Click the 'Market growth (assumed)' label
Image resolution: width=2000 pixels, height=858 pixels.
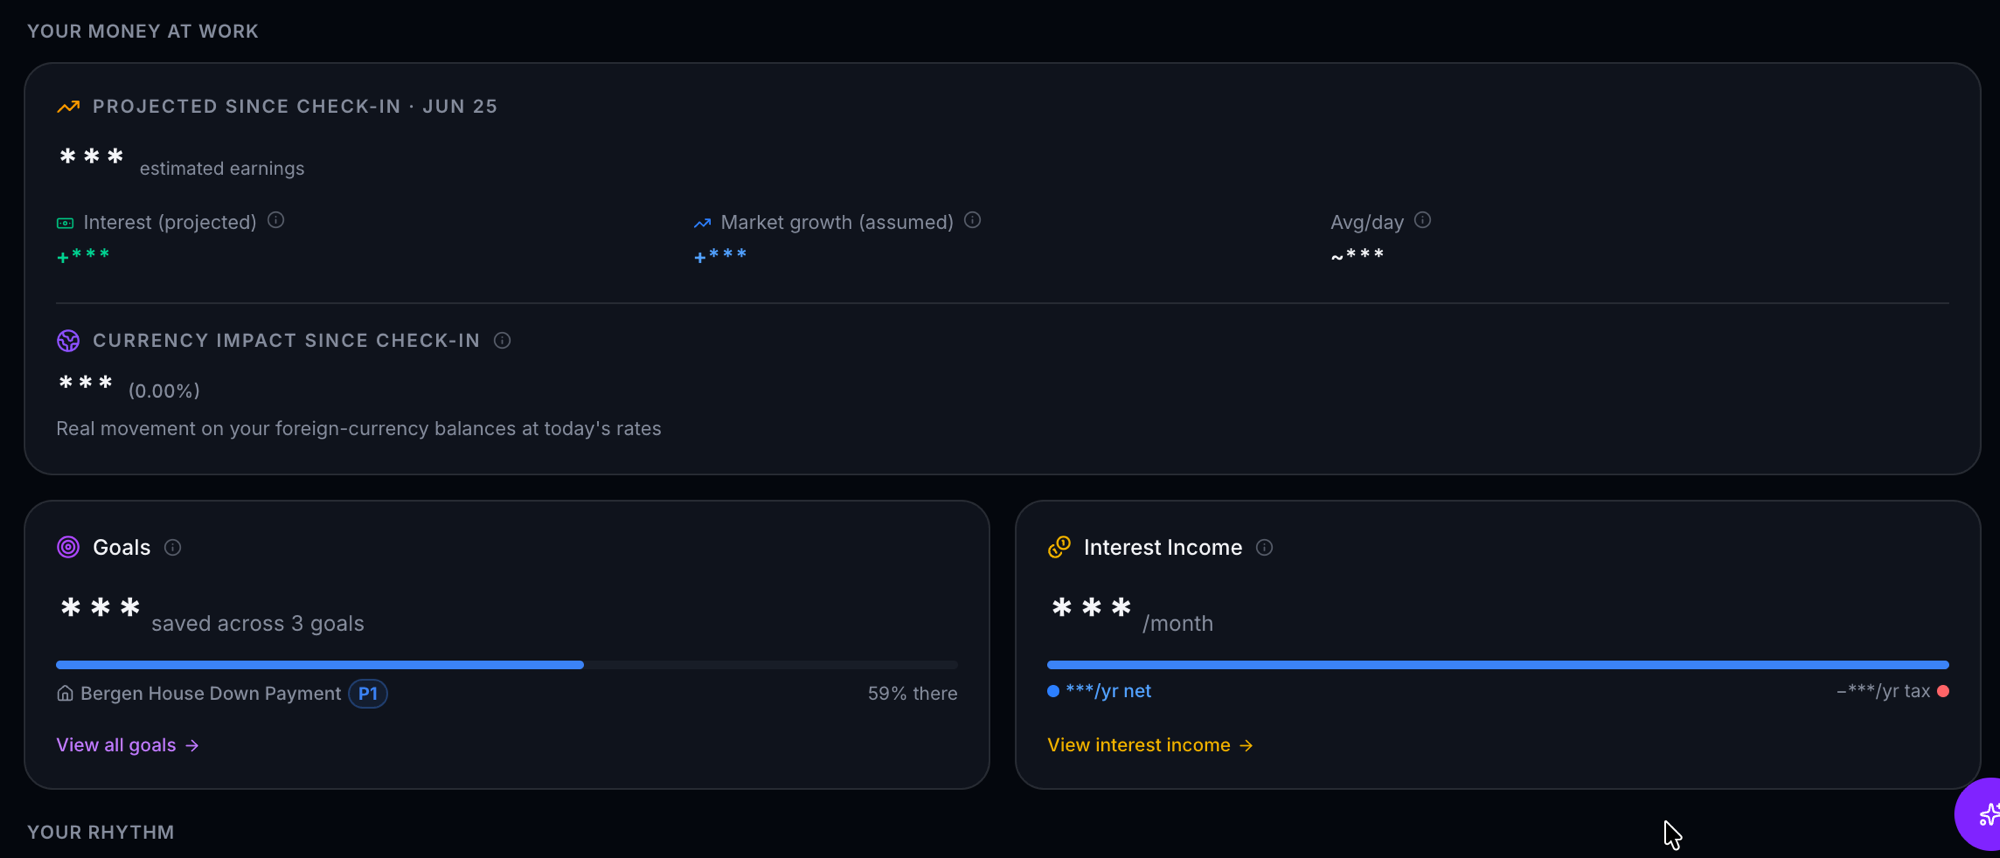(x=837, y=222)
